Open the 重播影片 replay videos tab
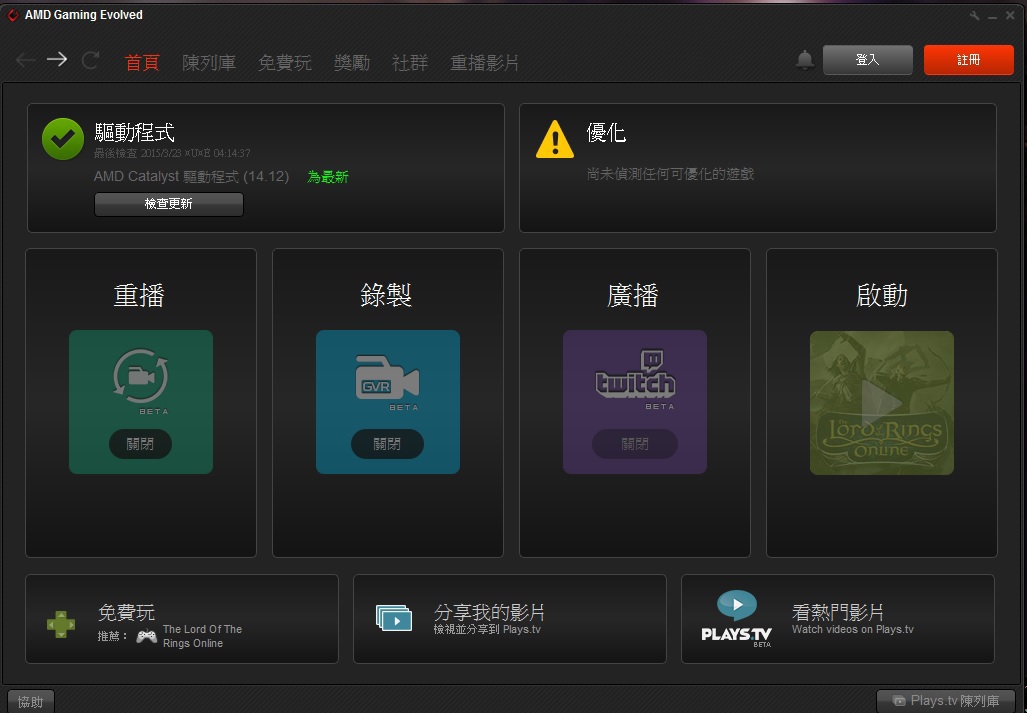The width and height of the screenshot is (1027, 713). 485,62
